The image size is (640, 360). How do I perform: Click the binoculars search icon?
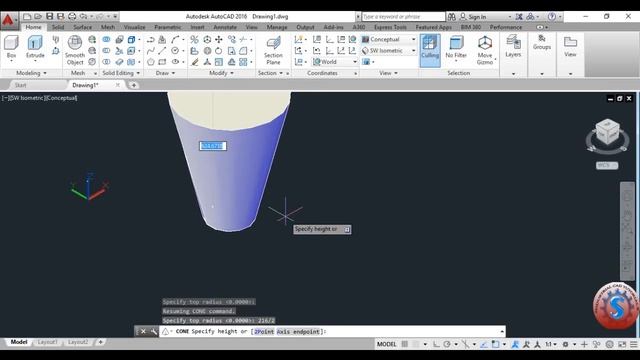(x=451, y=17)
